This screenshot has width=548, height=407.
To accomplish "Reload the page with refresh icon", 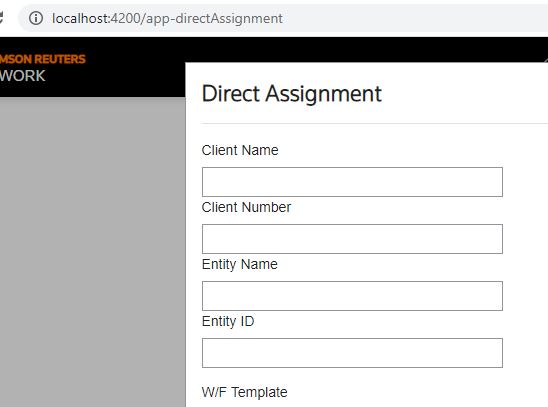I will point(1,17).
